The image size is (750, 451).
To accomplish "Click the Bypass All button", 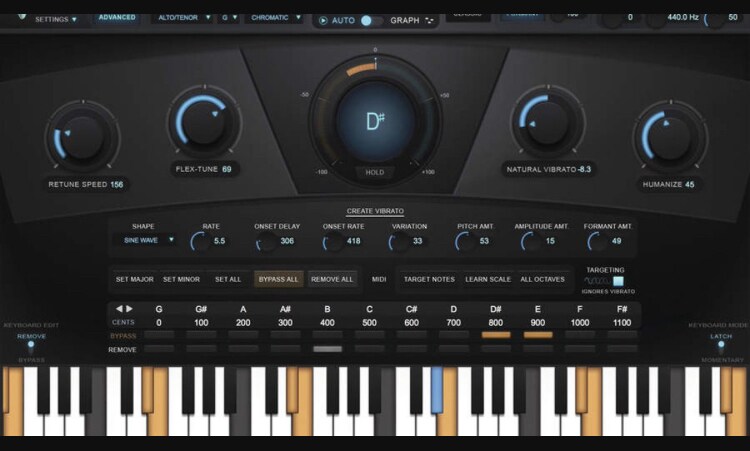I will coord(278,279).
